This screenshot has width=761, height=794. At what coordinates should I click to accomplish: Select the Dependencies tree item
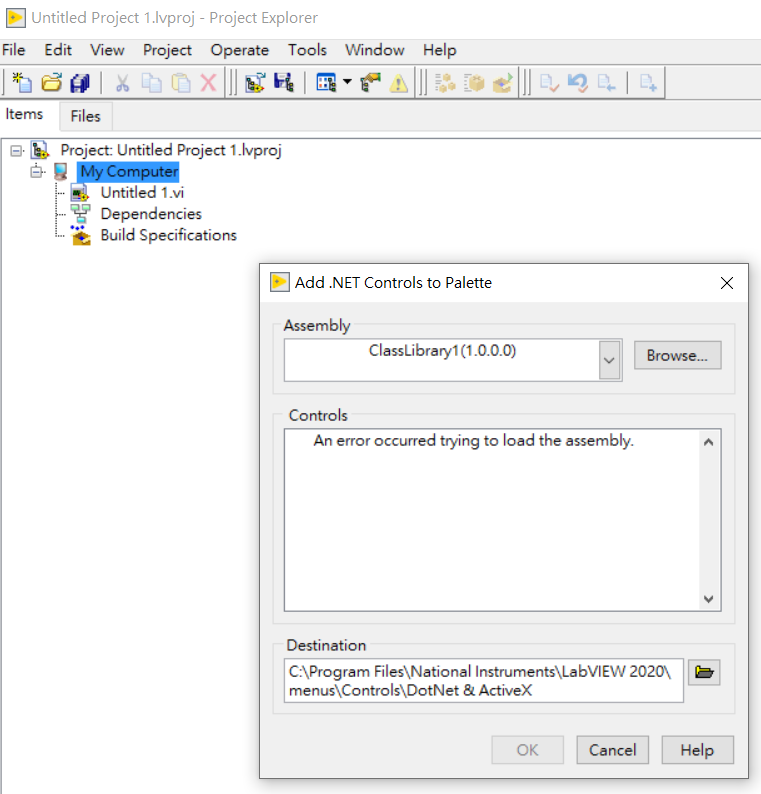coord(151,214)
